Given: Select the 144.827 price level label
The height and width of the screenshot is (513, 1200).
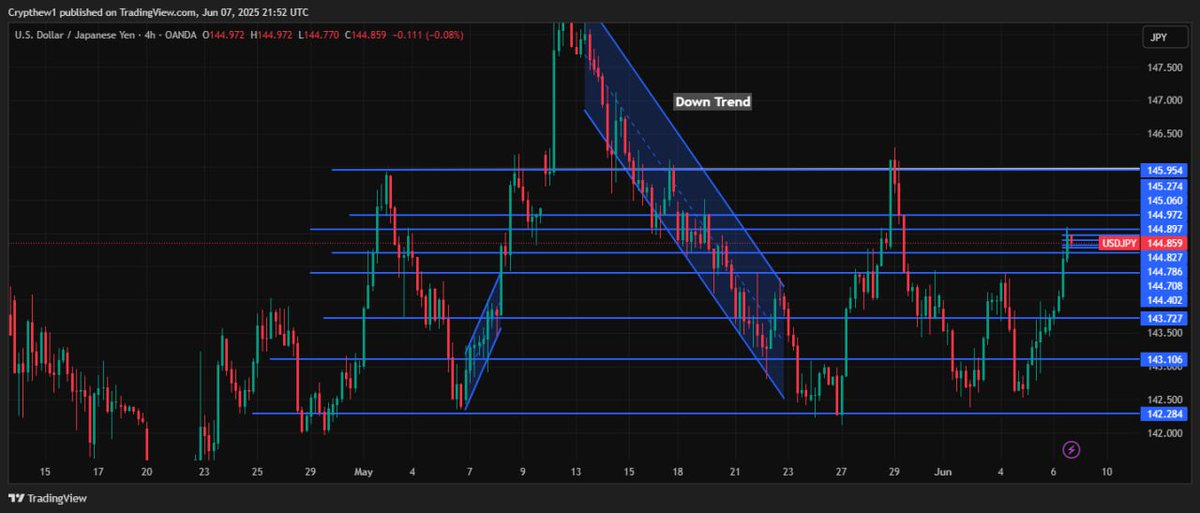Looking at the screenshot, I should (x=1166, y=257).
